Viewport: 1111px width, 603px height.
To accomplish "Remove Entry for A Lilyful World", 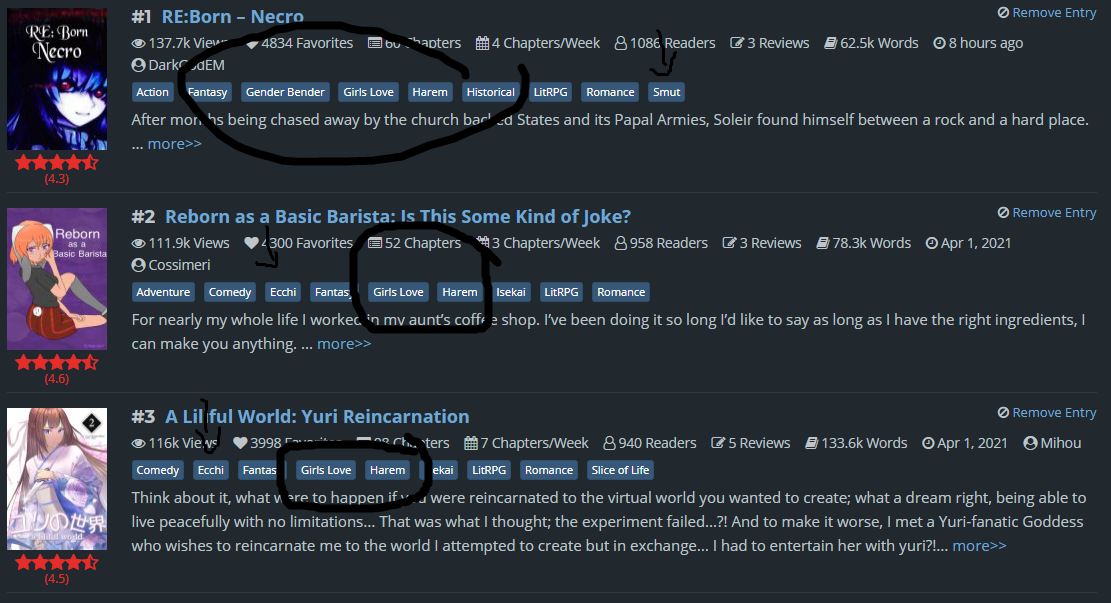I will [1047, 412].
